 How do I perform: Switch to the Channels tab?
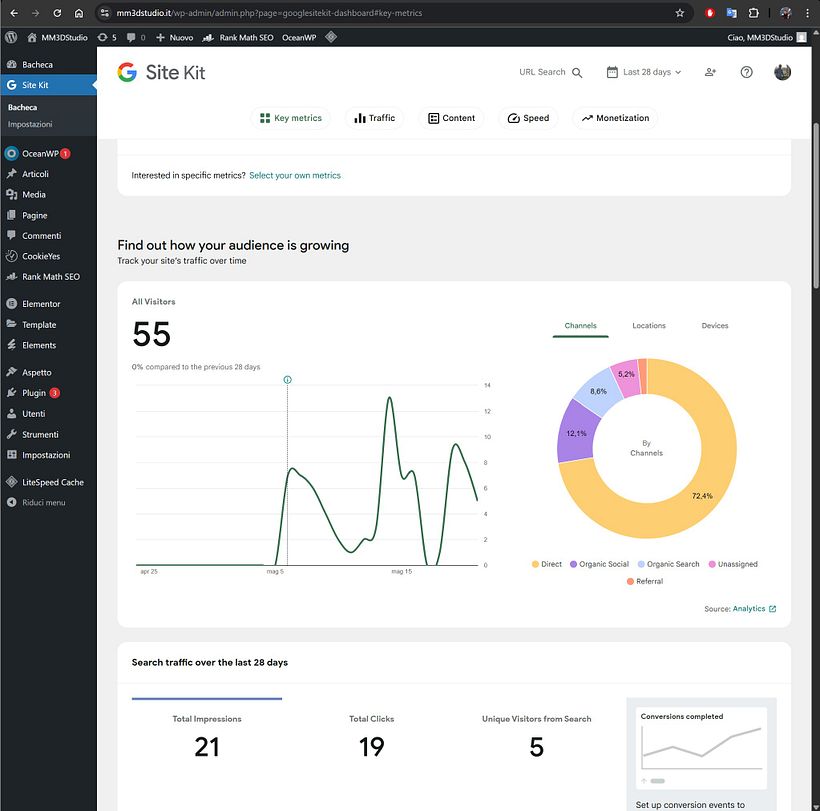point(580,326)
